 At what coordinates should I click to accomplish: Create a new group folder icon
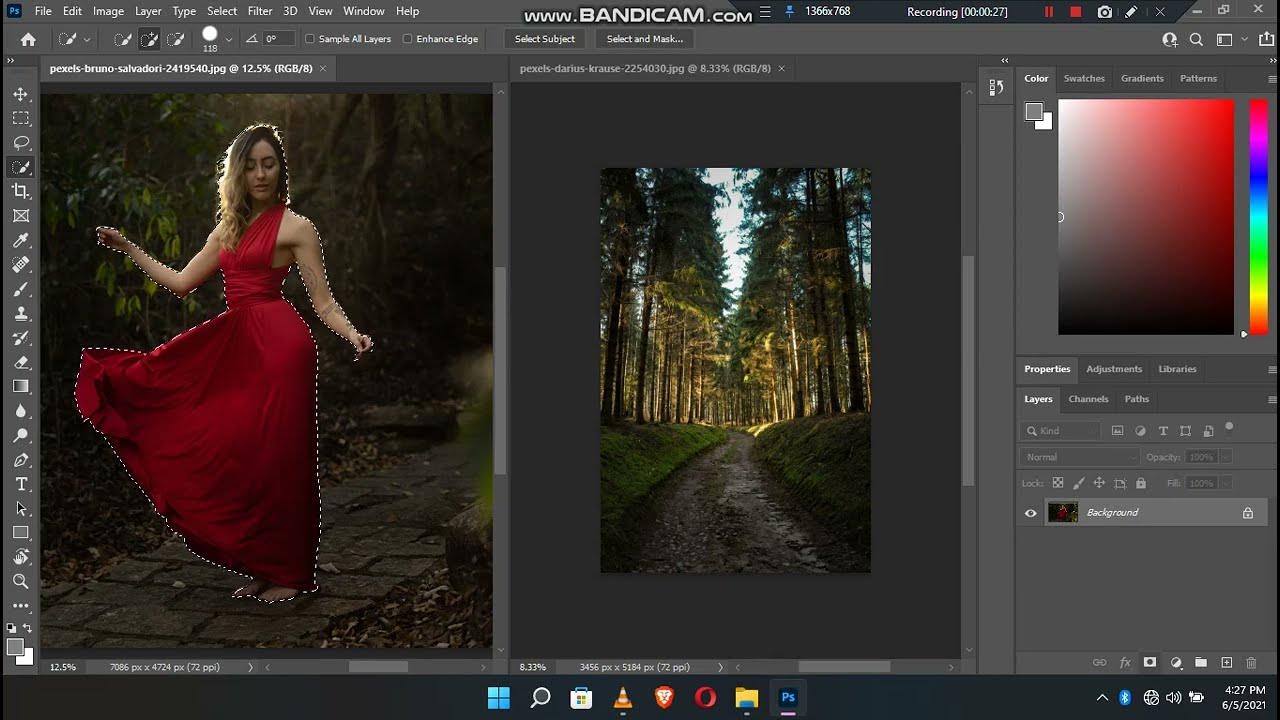click(1200, 662)
